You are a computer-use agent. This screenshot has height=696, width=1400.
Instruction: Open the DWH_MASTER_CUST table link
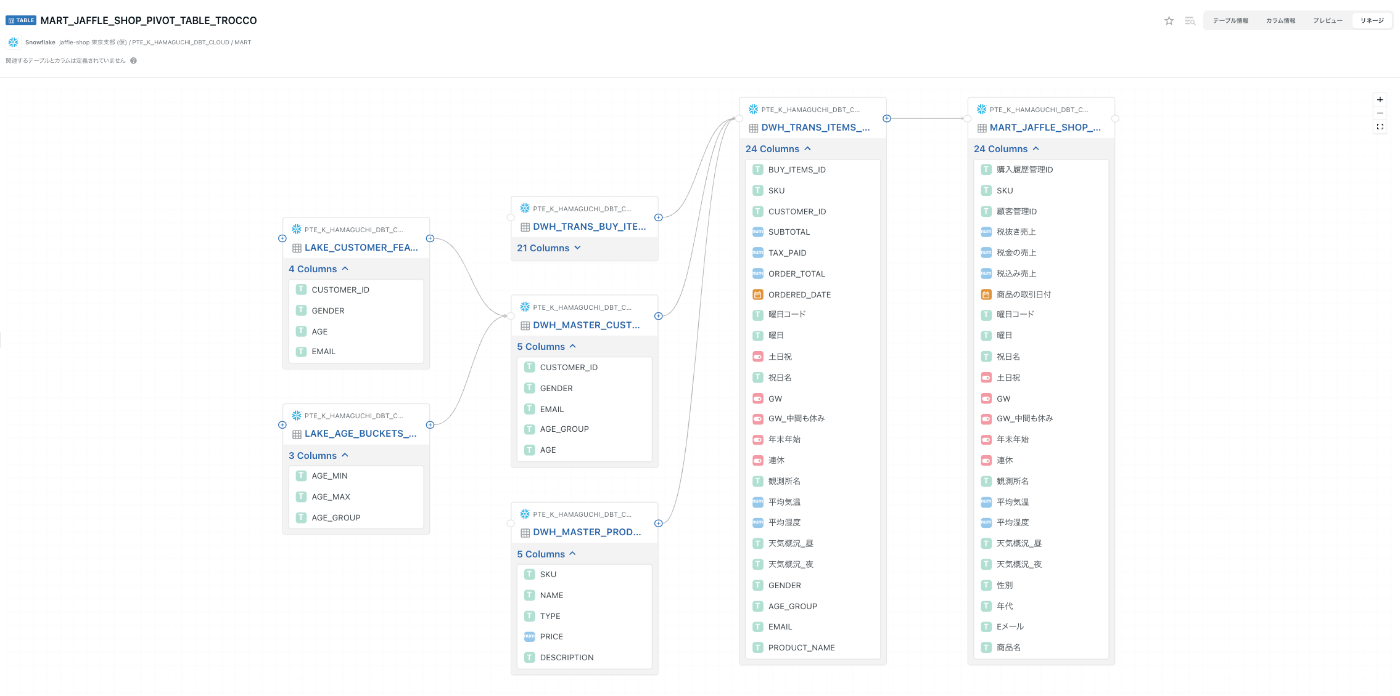point(588,325)
